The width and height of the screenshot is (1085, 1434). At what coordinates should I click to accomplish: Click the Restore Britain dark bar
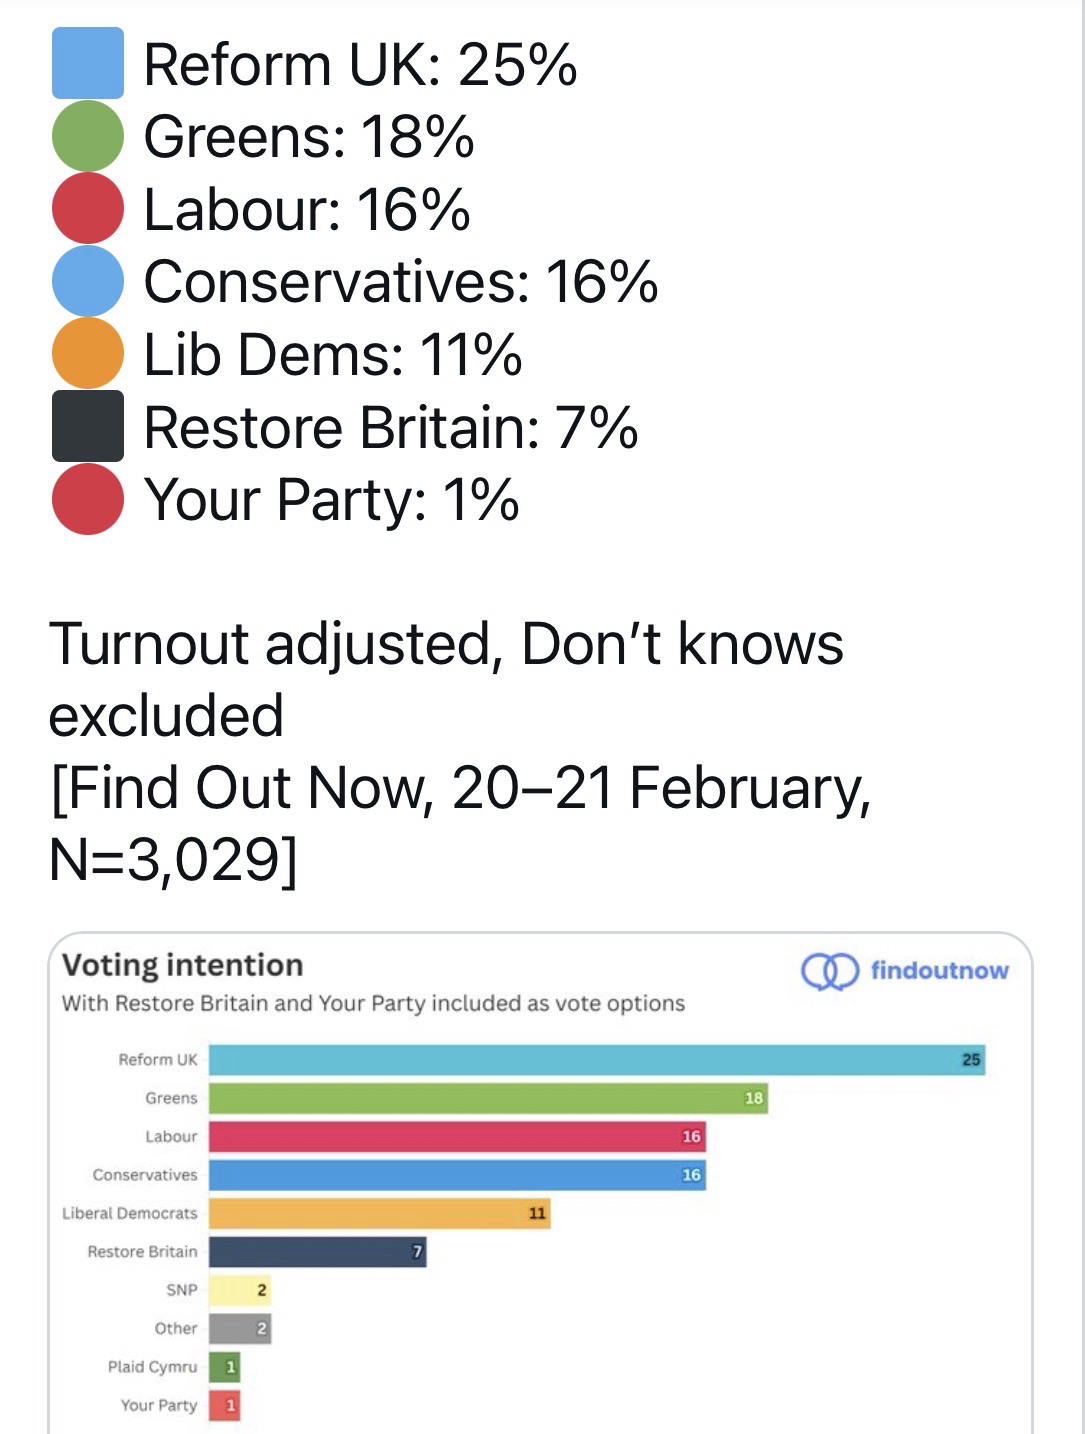(x=317, y=1251)
